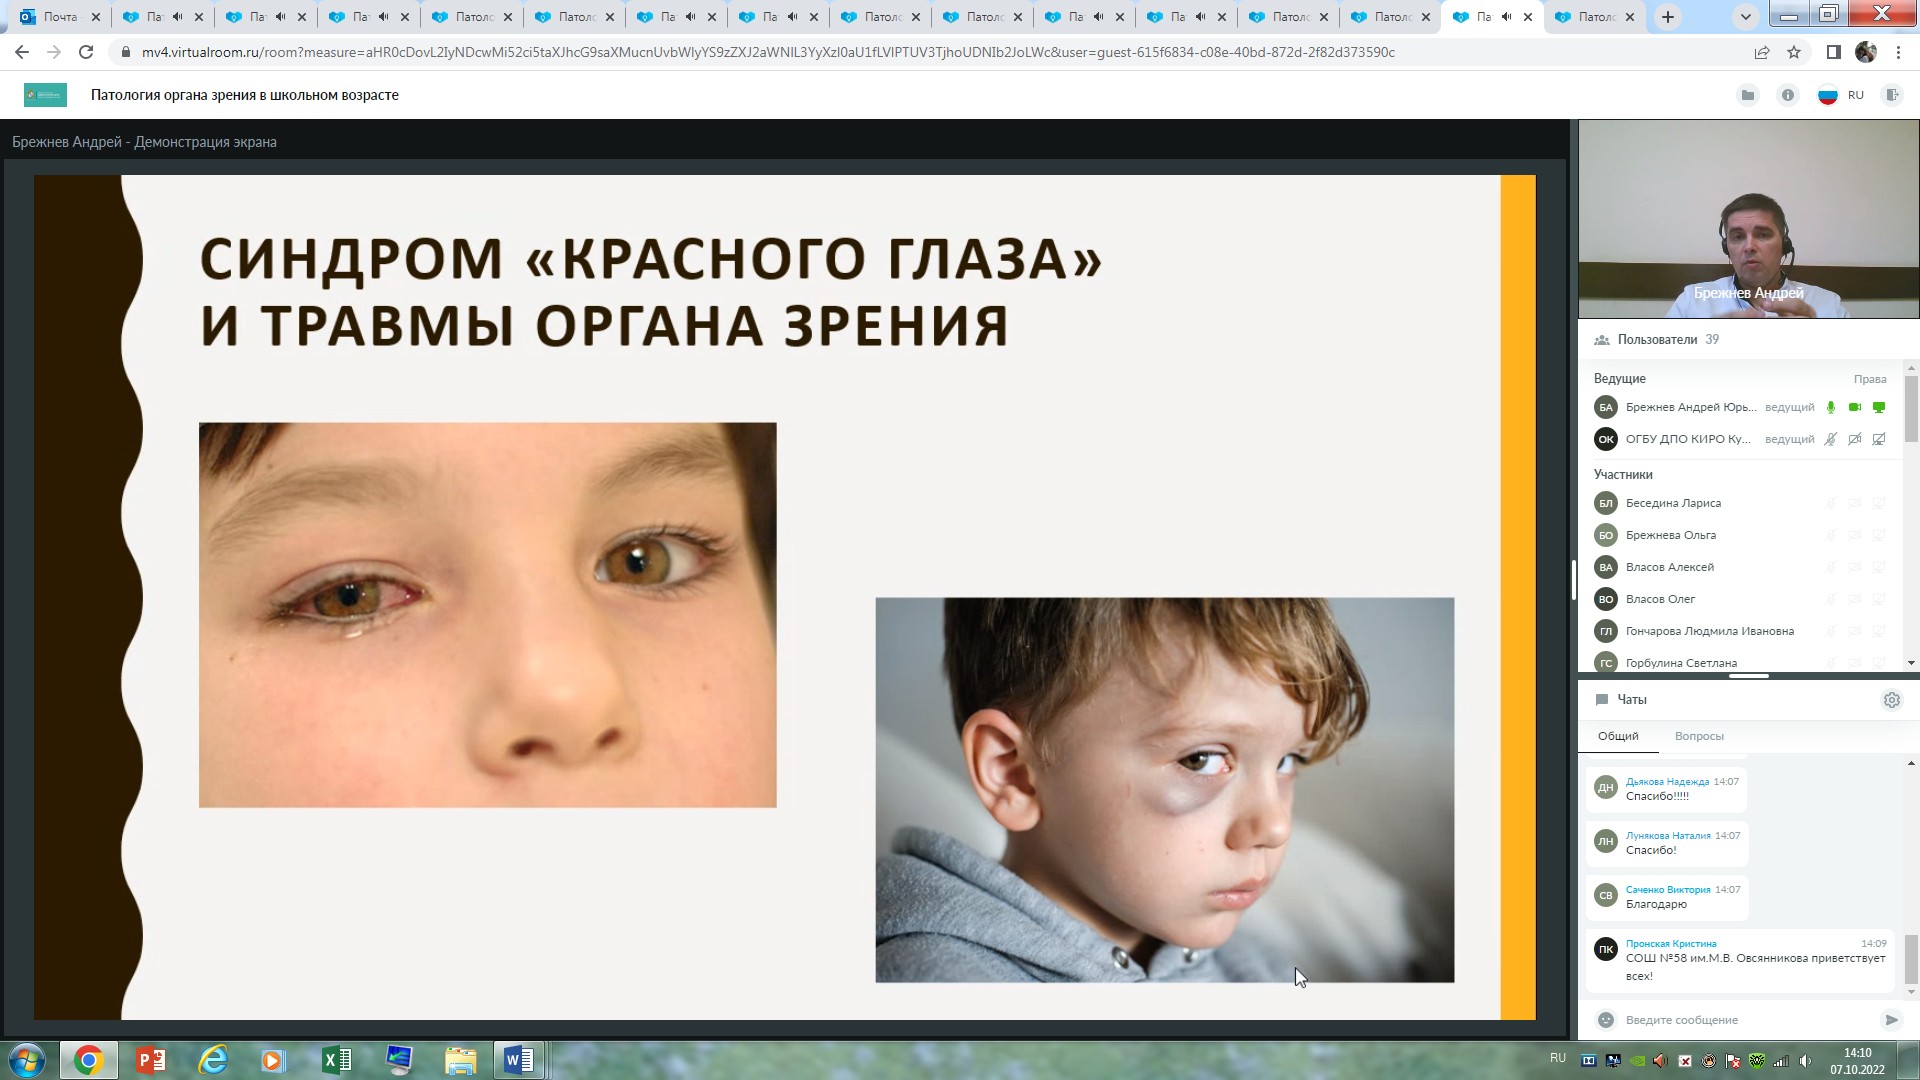The image size is (1920, 1080).
Task: Toggle camera for Власов Олег
Action: pyautogui.click(x=1855, y=599)
